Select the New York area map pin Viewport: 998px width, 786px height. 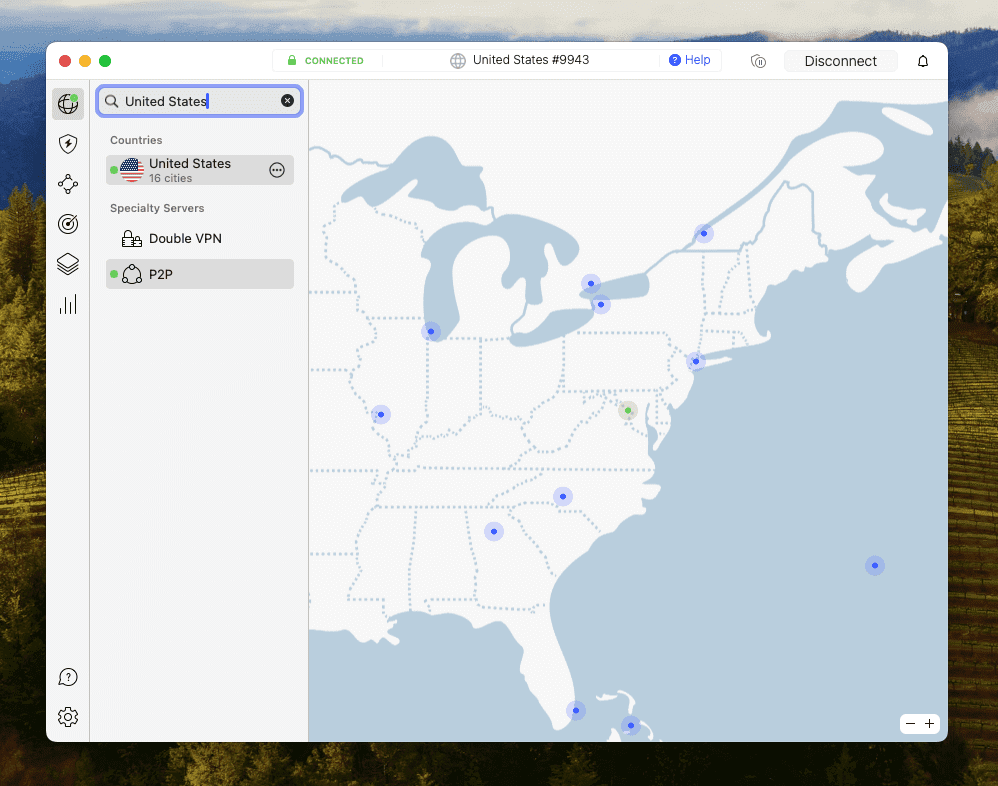696,361
